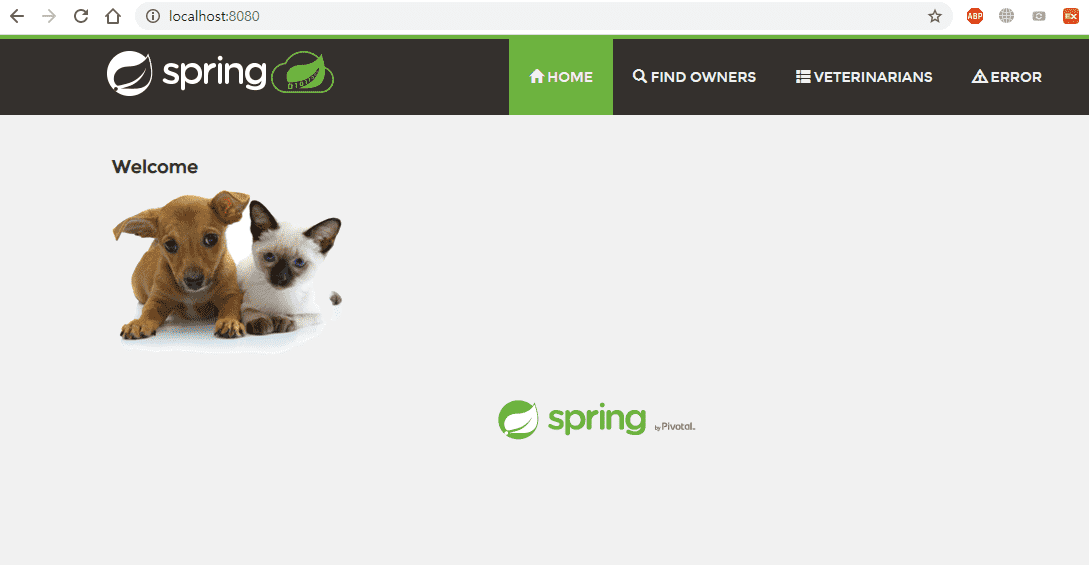Click the white Spring logo in header
This screenshot has width=1089, height=565.
point(187,74)
